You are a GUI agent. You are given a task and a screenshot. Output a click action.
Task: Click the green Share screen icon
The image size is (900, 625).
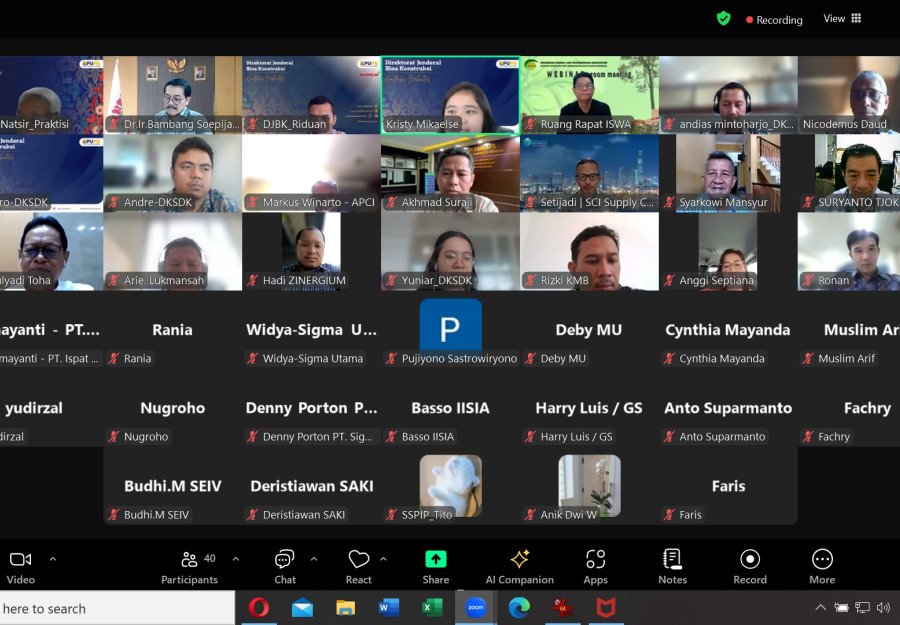436,559
